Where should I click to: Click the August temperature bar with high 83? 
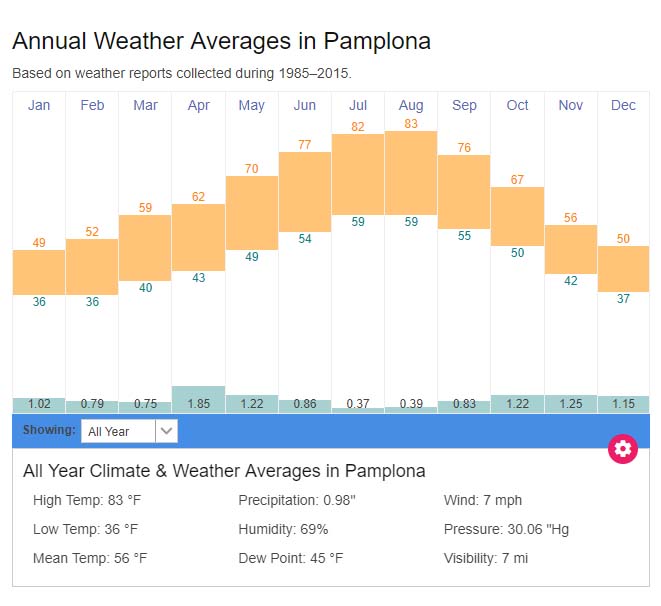[x=411, y=172]
